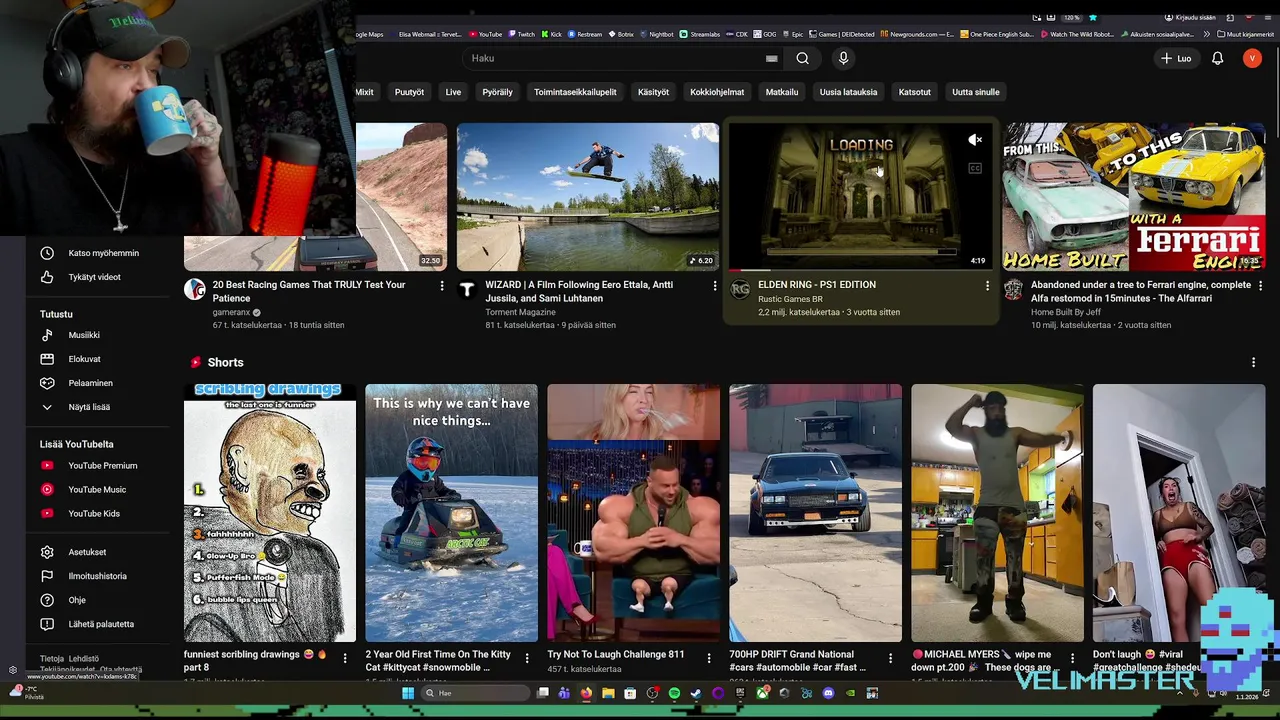Start voice search with microphone icon
Image resolution: width=1280 pixels, height=720 pixels.
coord(843,58)
